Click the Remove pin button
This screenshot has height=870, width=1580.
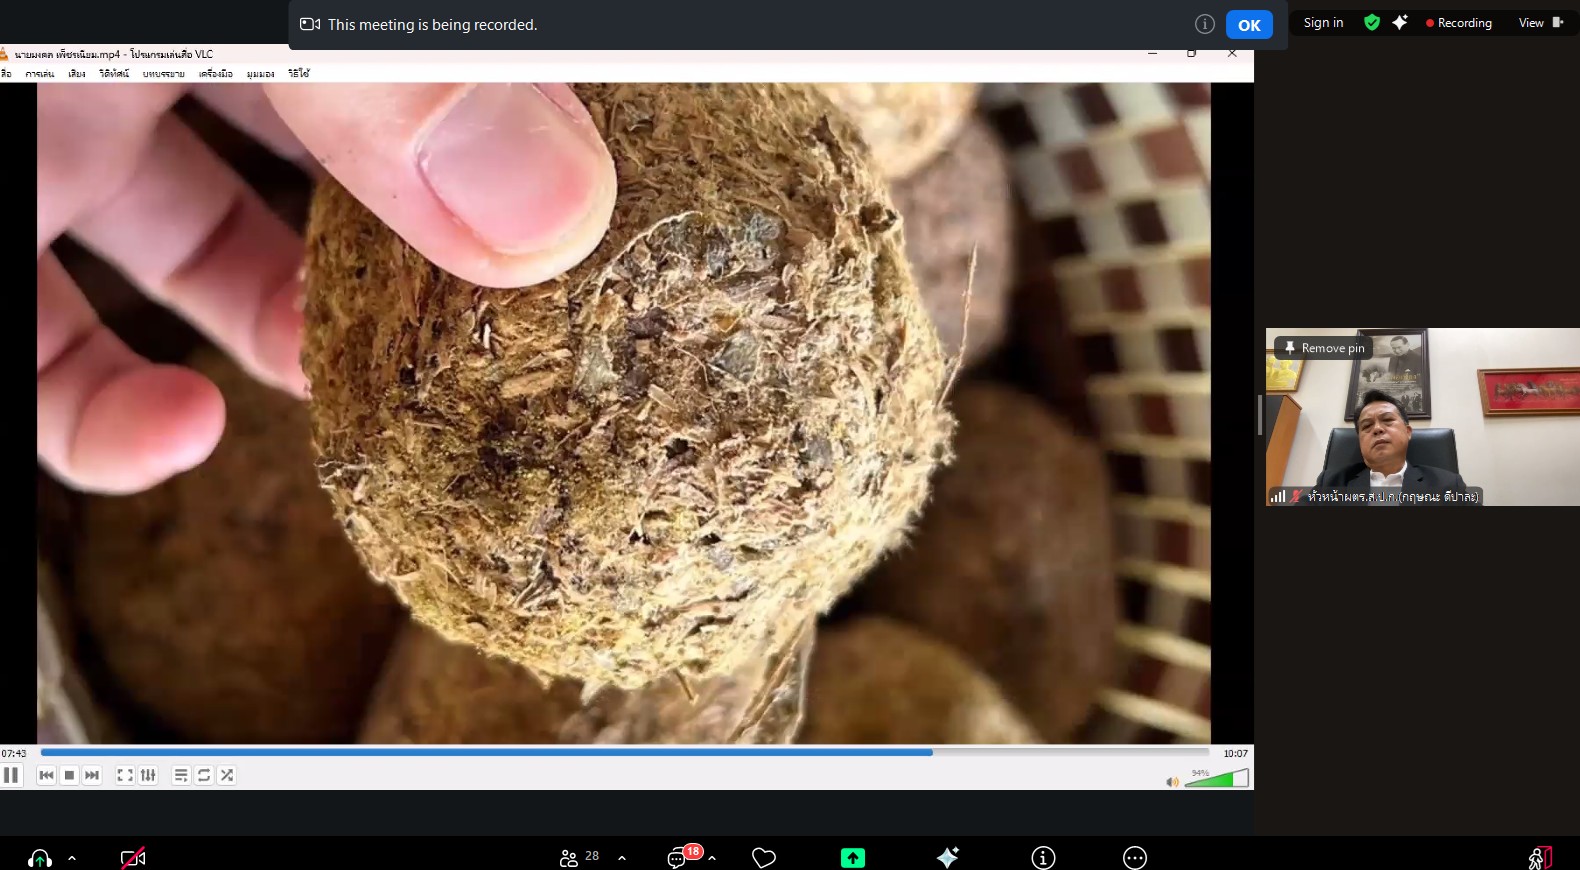(x=1324, y=348)
